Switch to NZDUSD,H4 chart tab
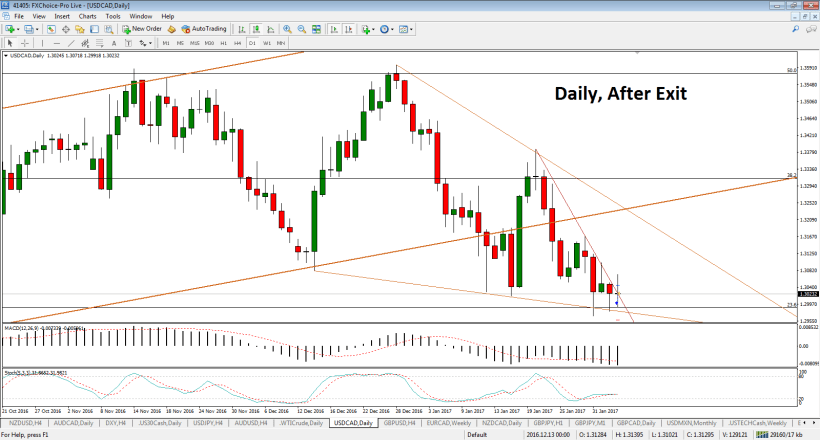Viewport: 820px width, 440px height. [25, 423]
